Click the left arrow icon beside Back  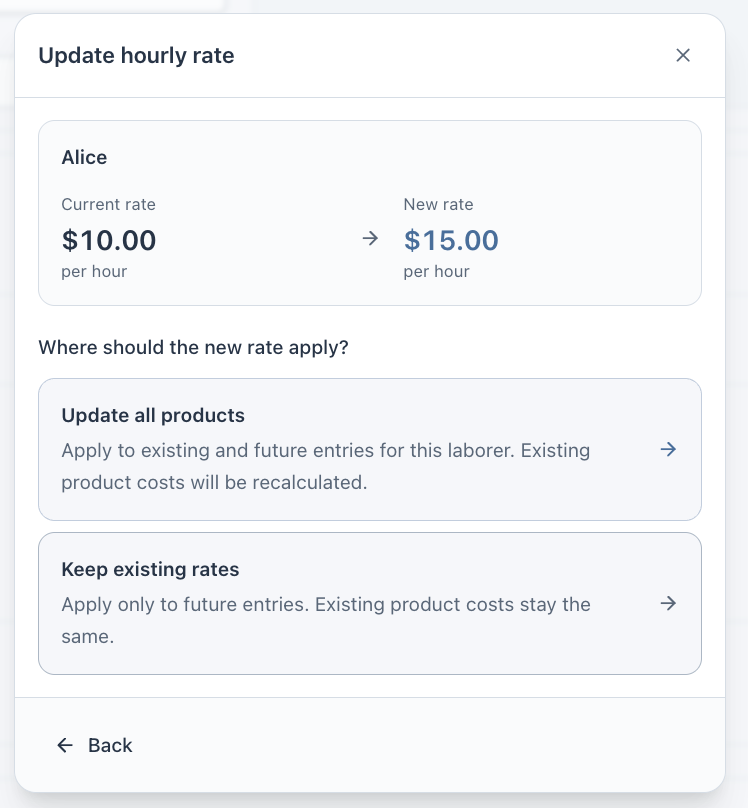65,745
